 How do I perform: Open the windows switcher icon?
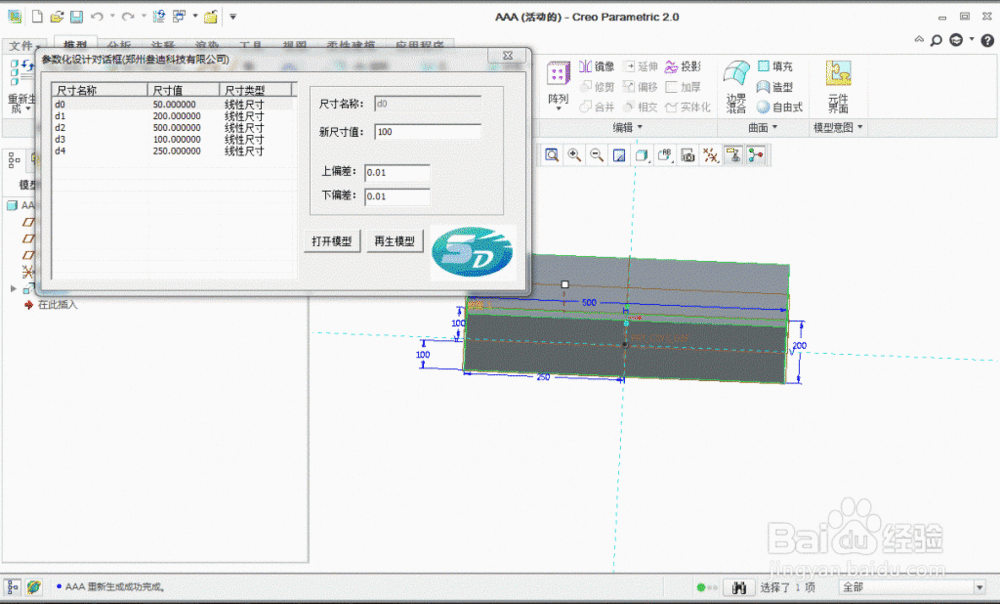(x=180, y=17)
